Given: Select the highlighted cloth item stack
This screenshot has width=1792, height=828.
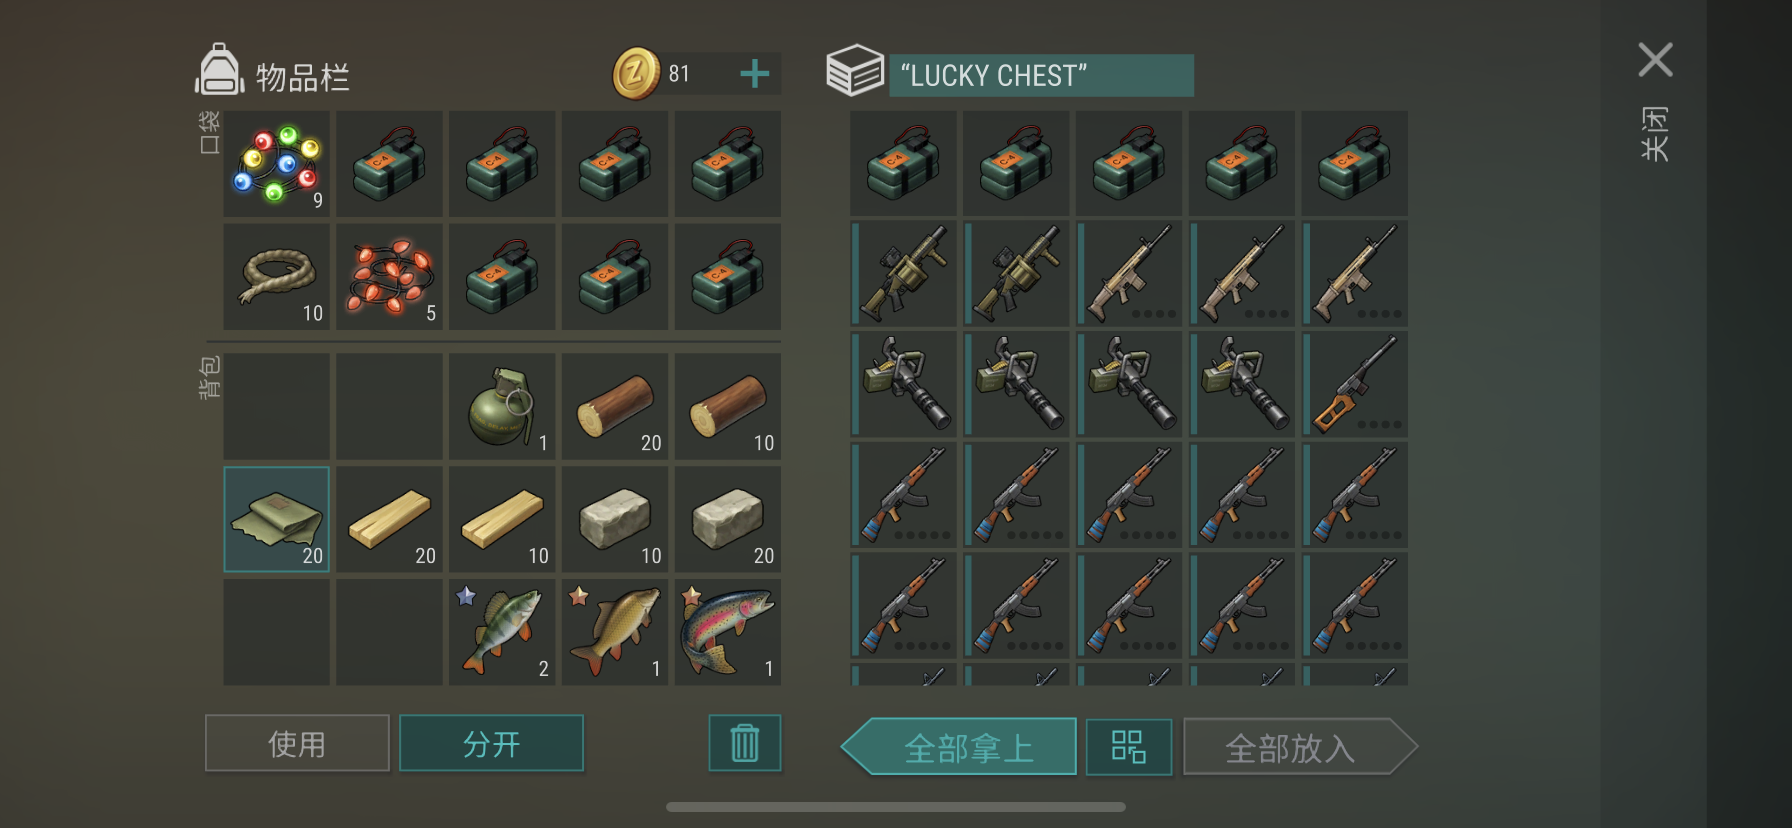Looking at the screenshot, I should [x=276, y=520].
